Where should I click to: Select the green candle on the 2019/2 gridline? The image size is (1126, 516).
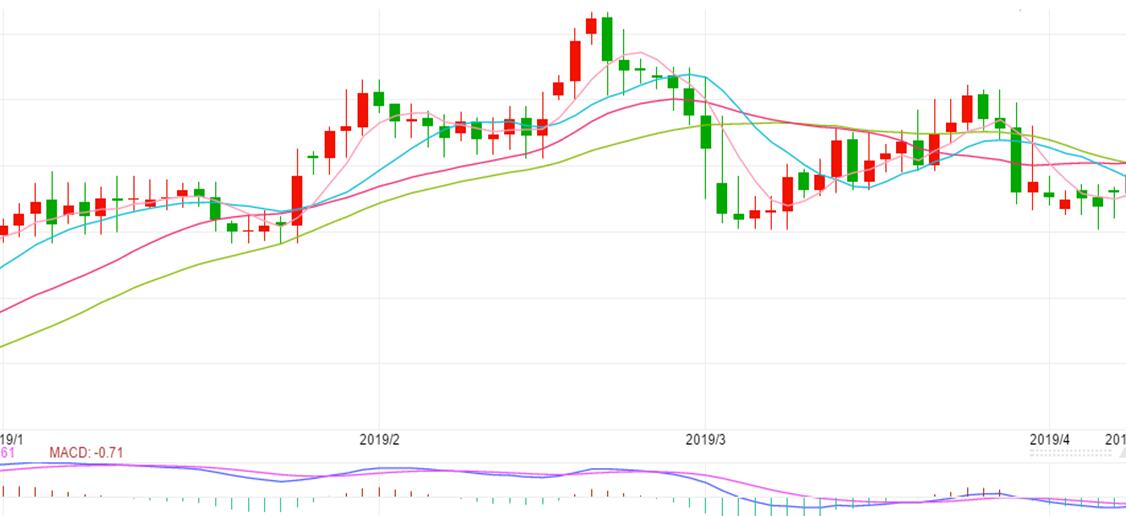(x=379, y=98)
